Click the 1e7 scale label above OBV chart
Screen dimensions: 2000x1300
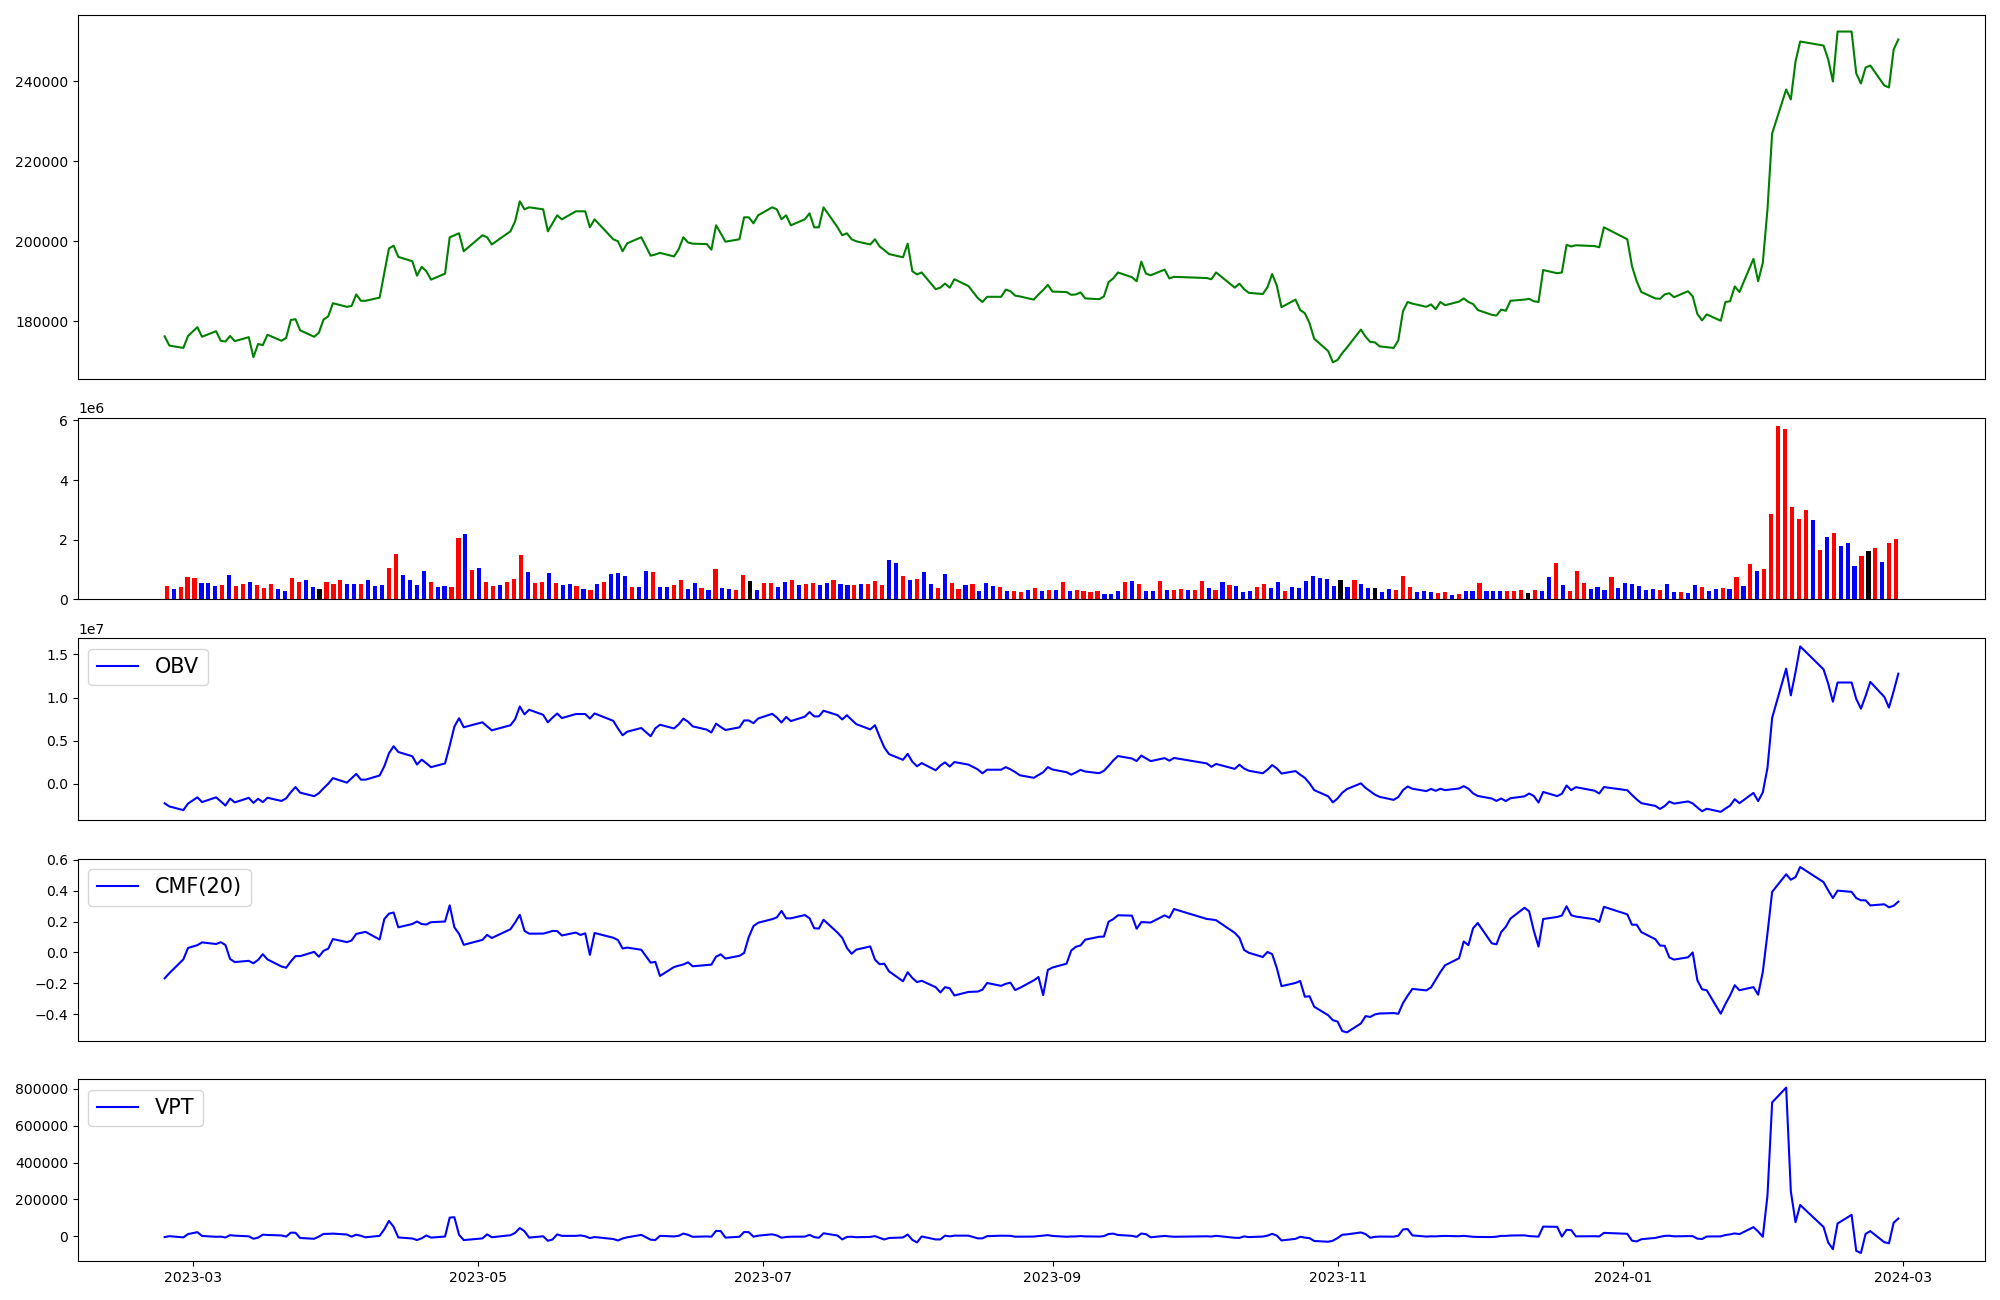(x=91, y=629)
